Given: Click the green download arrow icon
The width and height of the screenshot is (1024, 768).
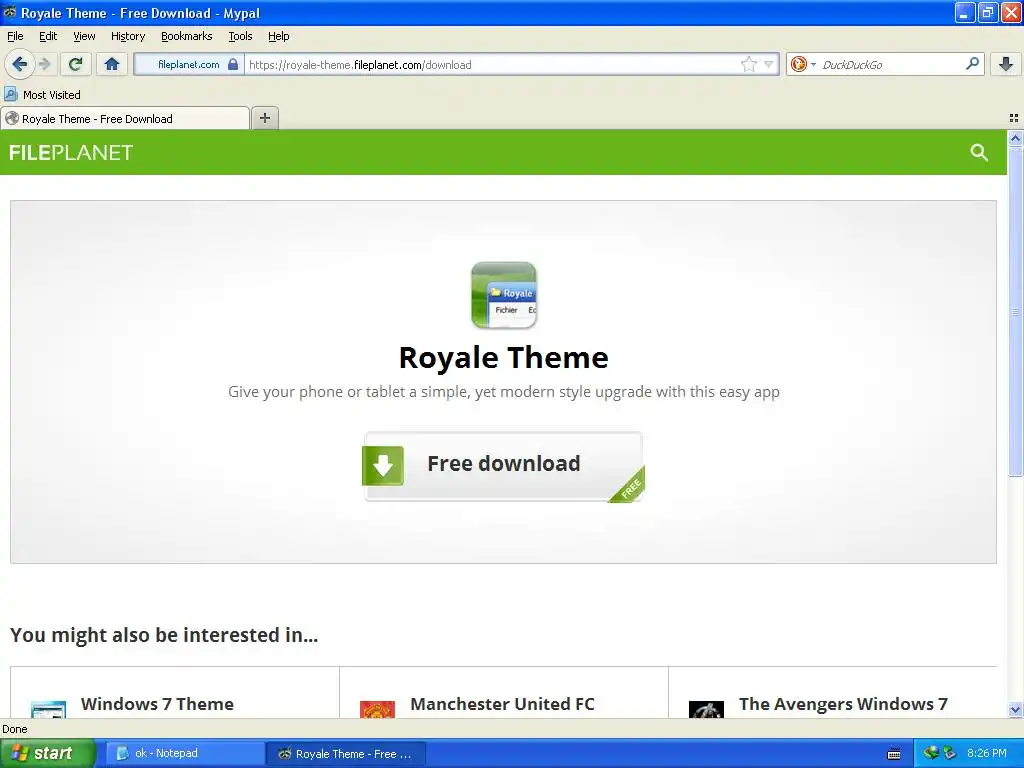Looking at the screenshot, I should 383,465.
